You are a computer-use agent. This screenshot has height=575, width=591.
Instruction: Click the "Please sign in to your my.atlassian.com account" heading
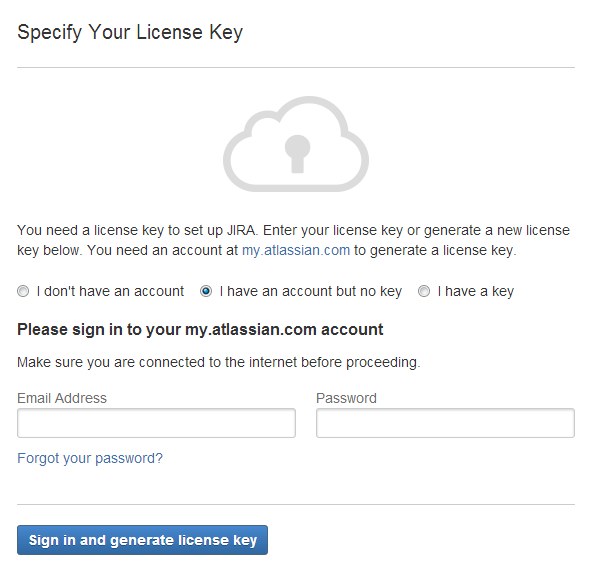pyautogui.click(x=200, y=330)
